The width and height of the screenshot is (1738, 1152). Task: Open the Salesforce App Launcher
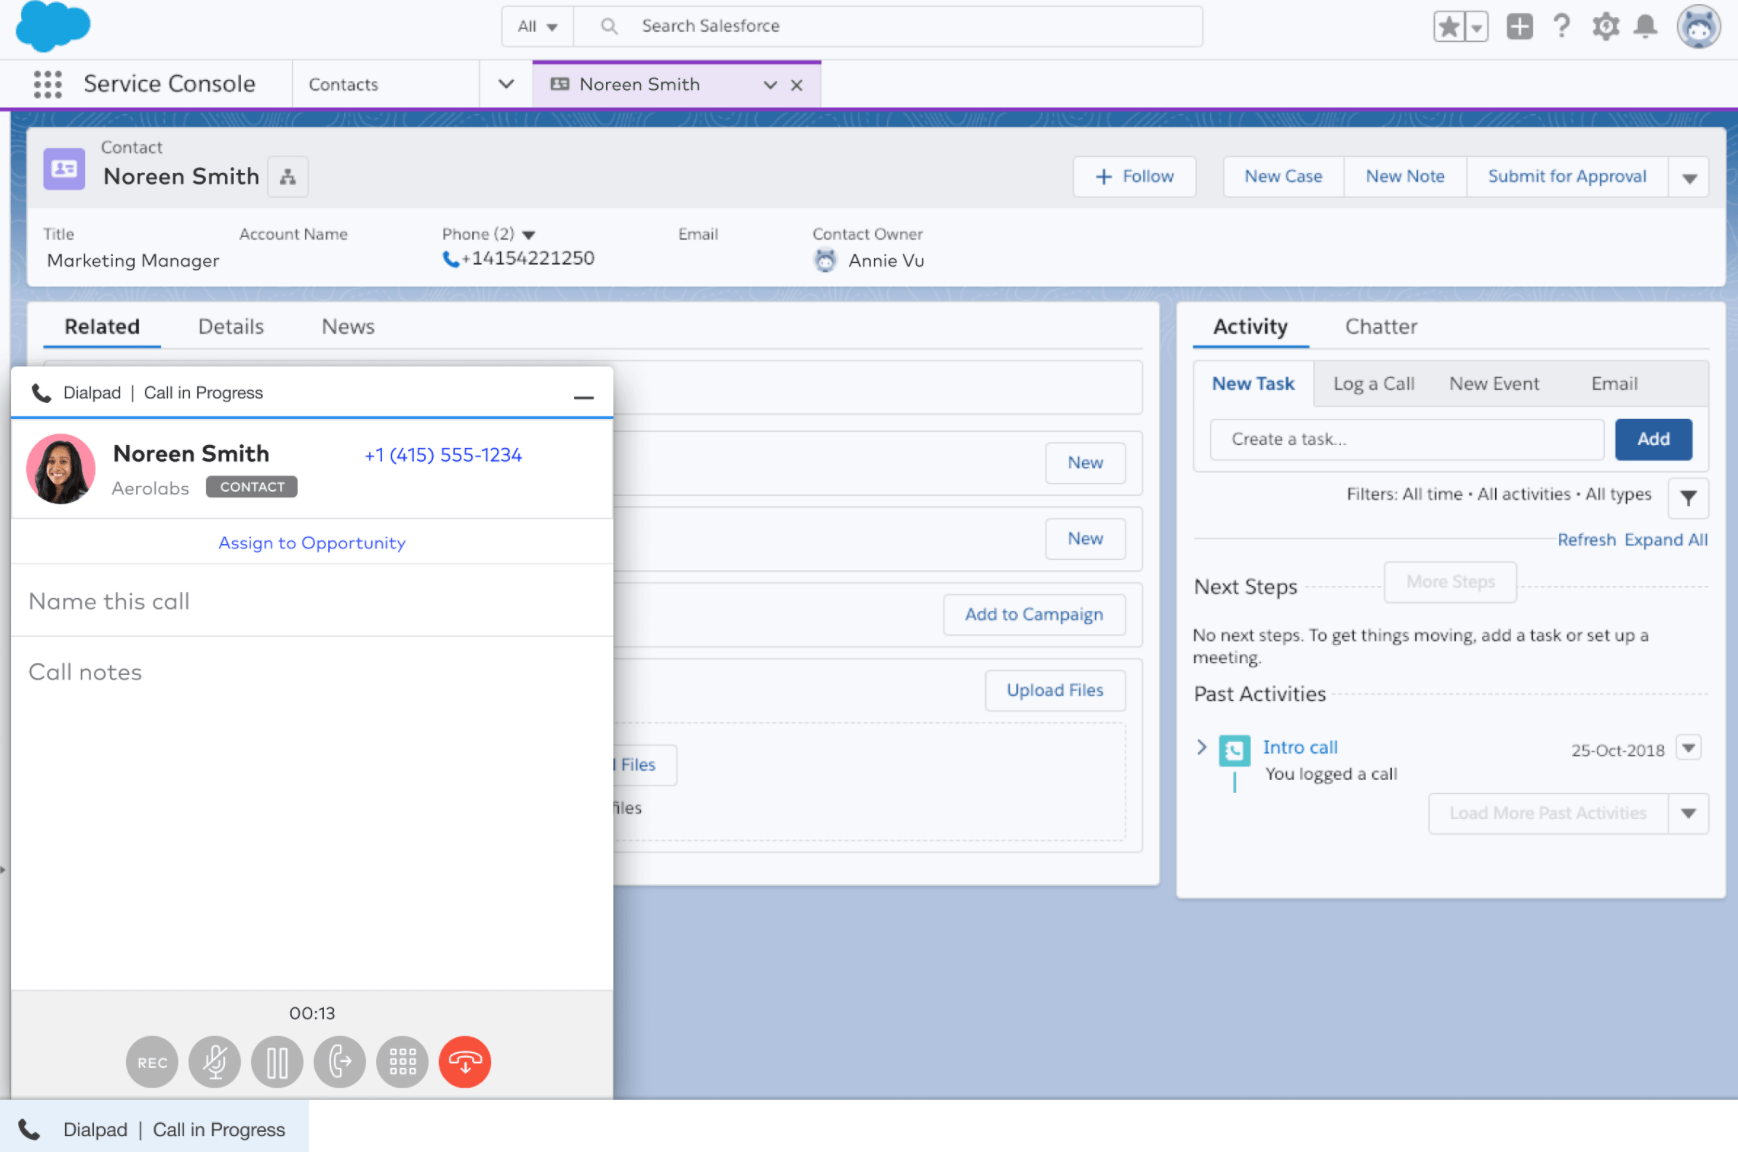click(47, 84)
